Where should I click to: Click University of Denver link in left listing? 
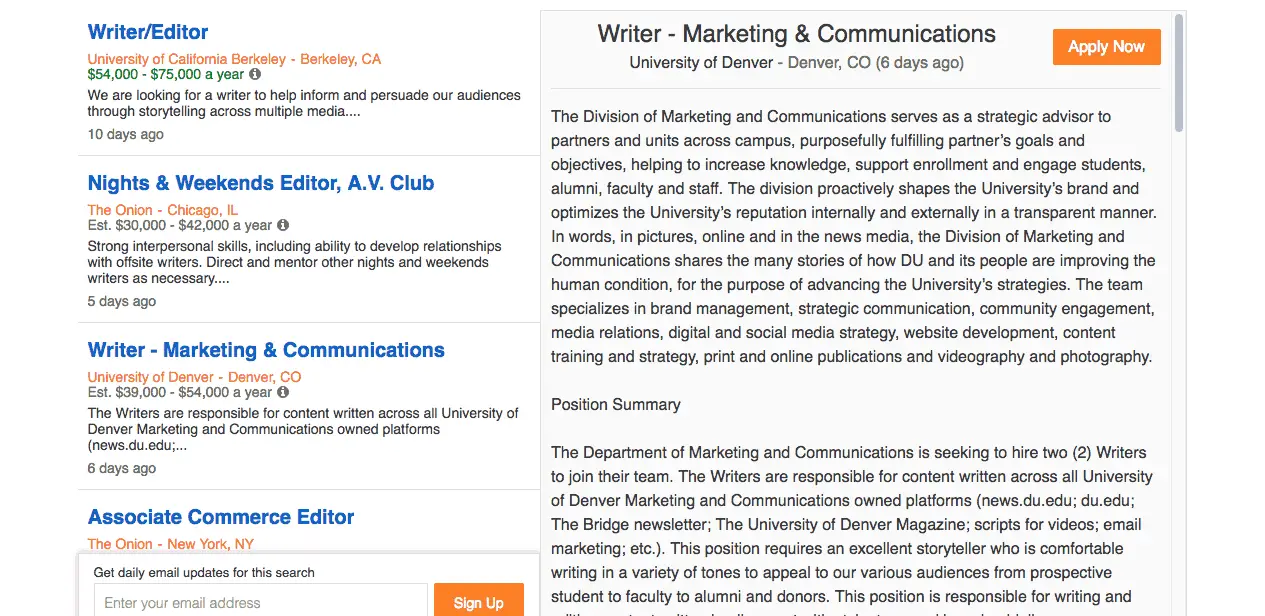(151, 377)
